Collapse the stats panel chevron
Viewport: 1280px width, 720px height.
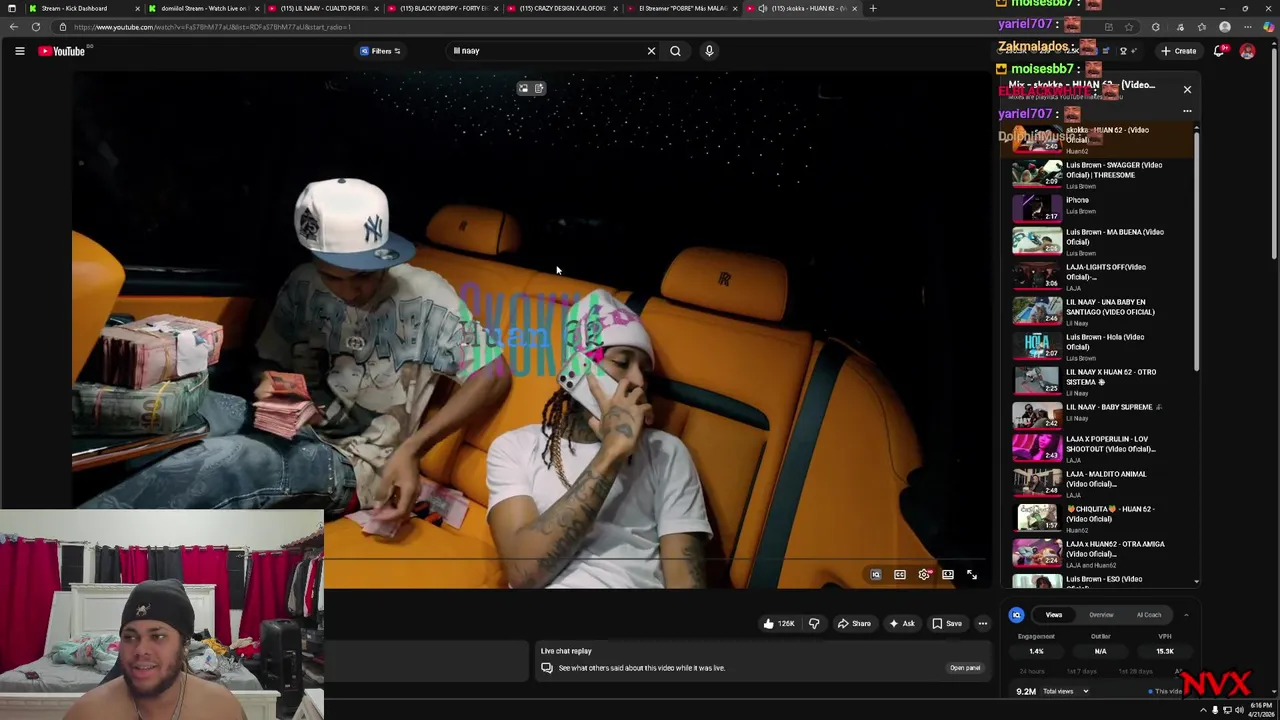[1186, 615]
